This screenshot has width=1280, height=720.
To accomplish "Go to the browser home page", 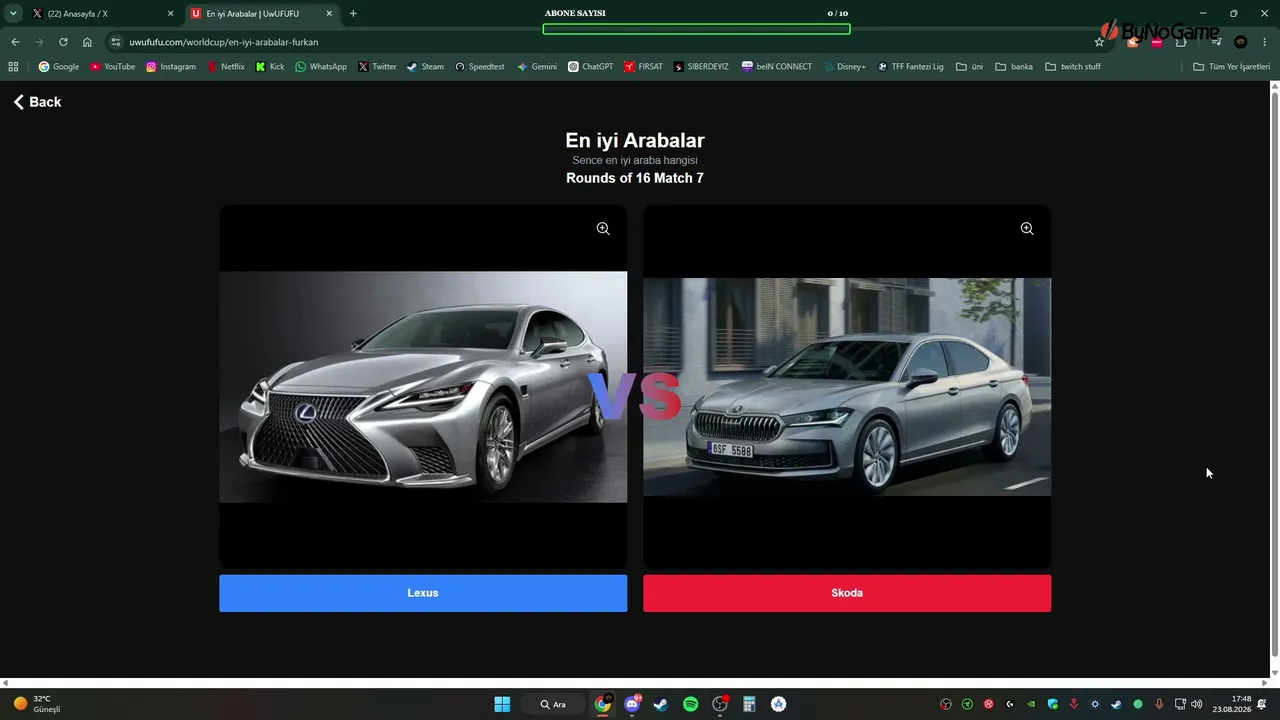I will click(x=87, y=42).
